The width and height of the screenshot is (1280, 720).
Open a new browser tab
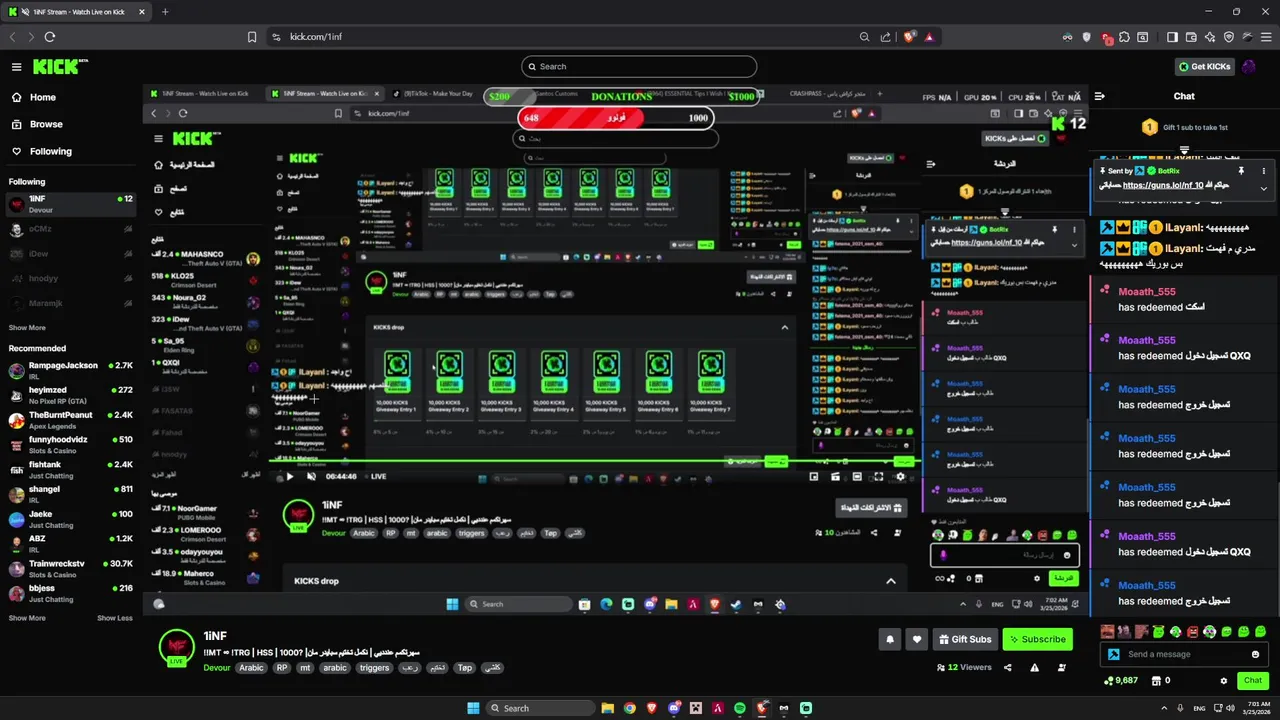click(165, 12)
